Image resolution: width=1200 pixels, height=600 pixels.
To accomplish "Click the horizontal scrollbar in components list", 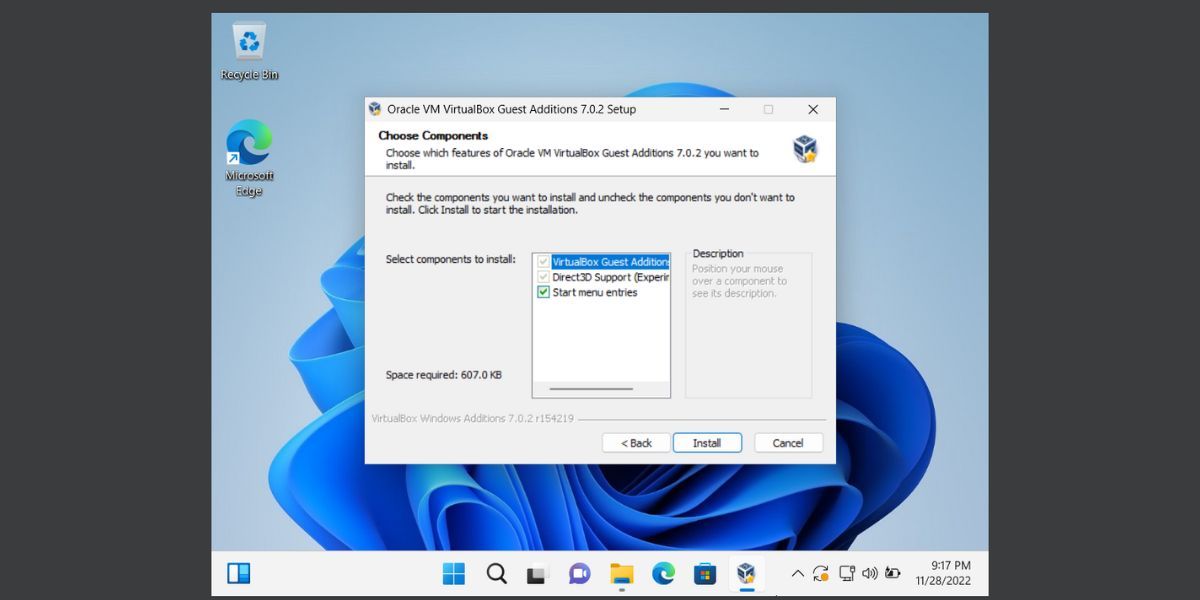I will pos(591,388).
